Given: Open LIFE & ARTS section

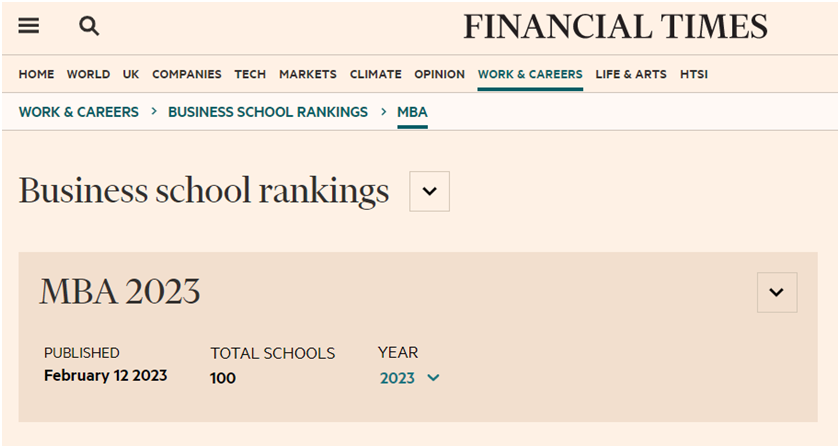Looking at the screenshot, I should [631, 74].
